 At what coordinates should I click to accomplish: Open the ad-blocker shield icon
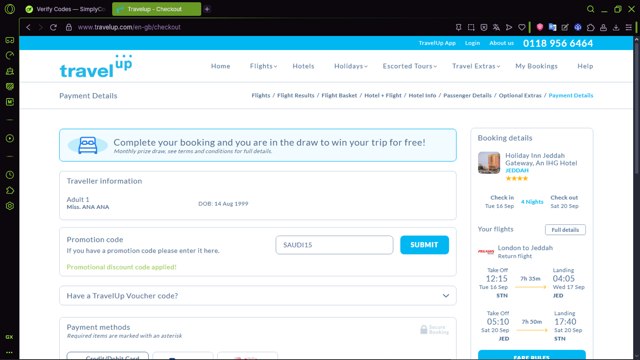pos(484,27)
